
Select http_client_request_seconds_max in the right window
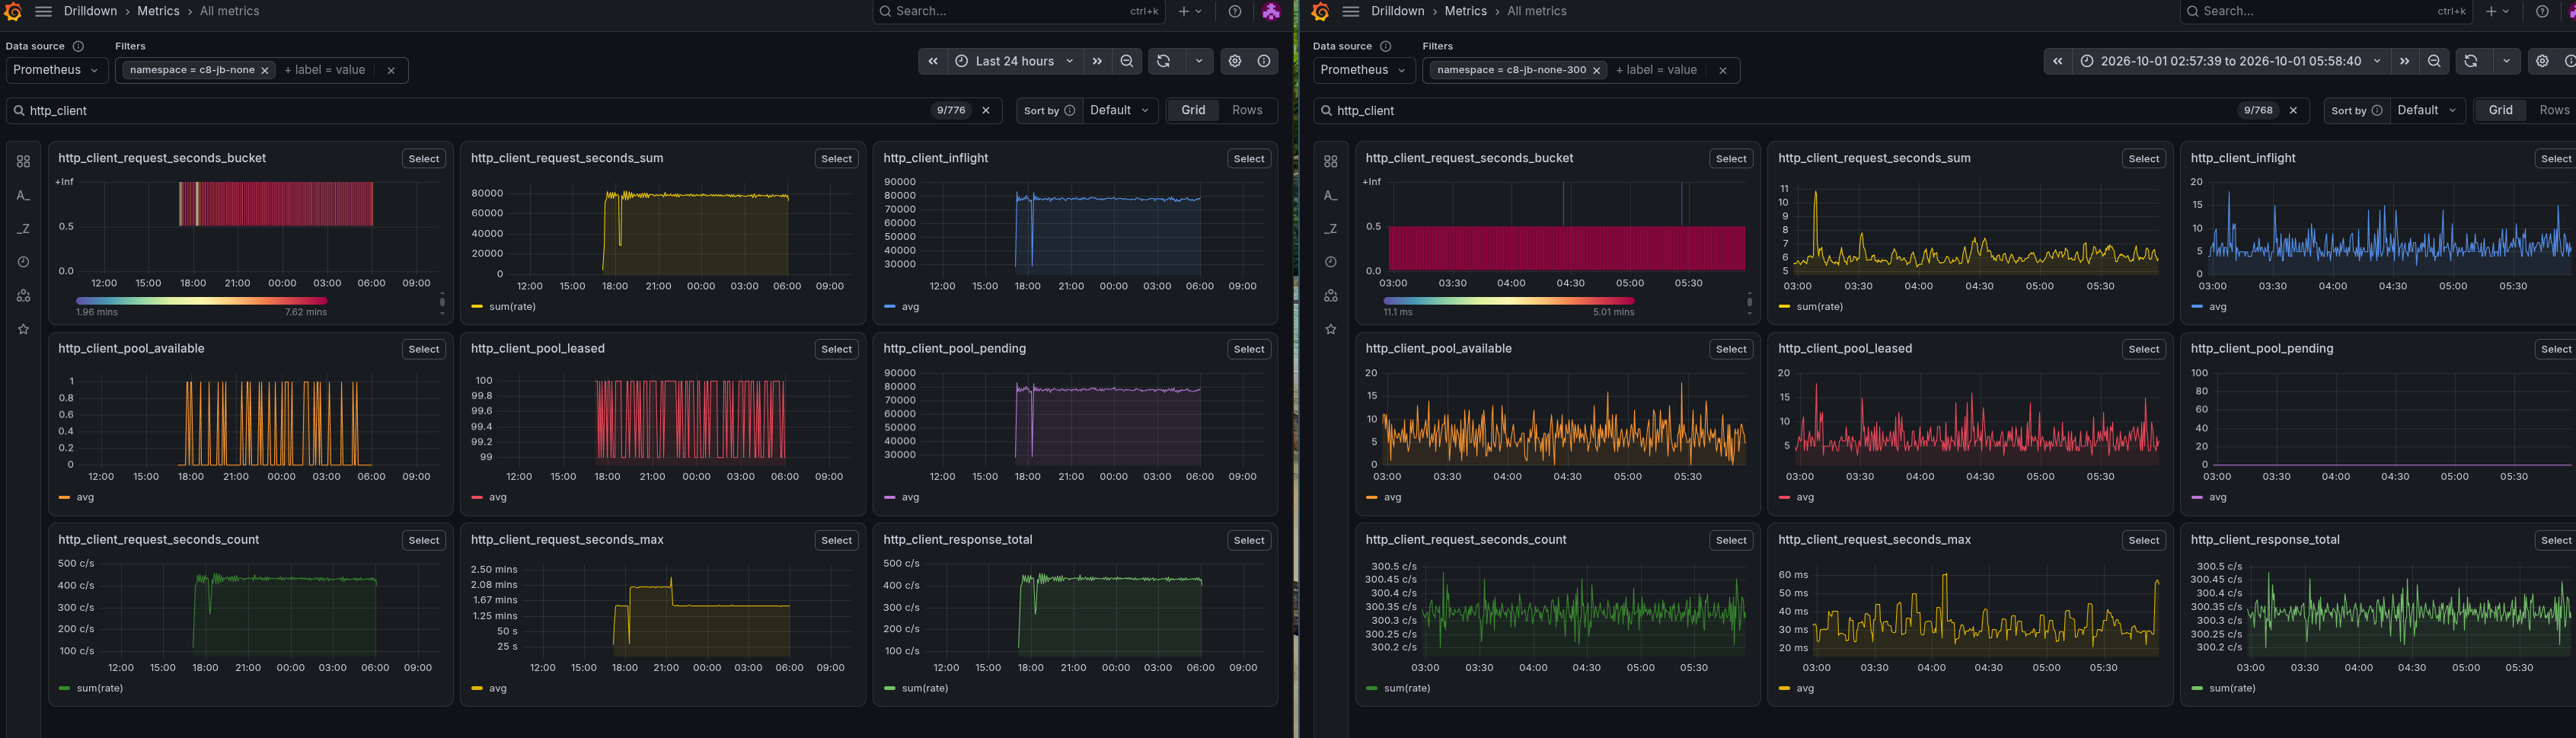click(2143, 540)
